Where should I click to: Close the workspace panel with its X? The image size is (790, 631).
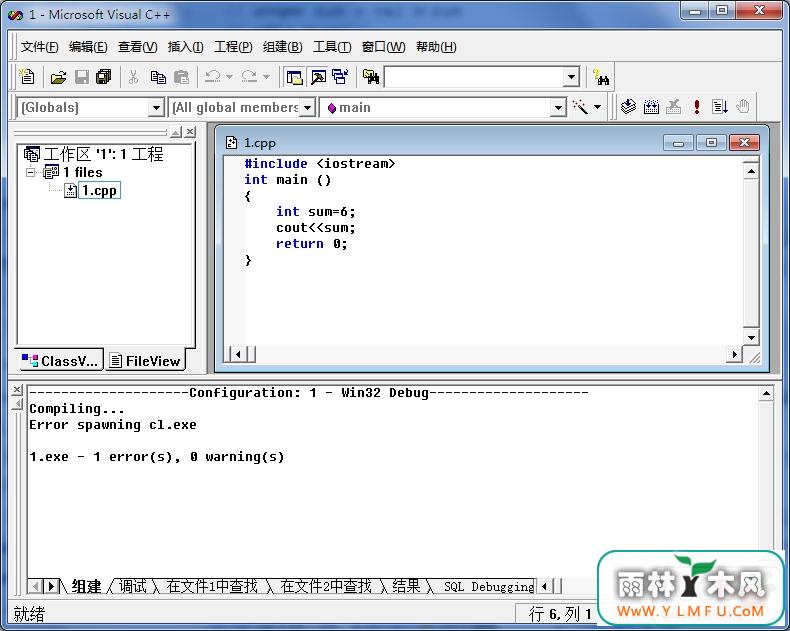point(189,132)
